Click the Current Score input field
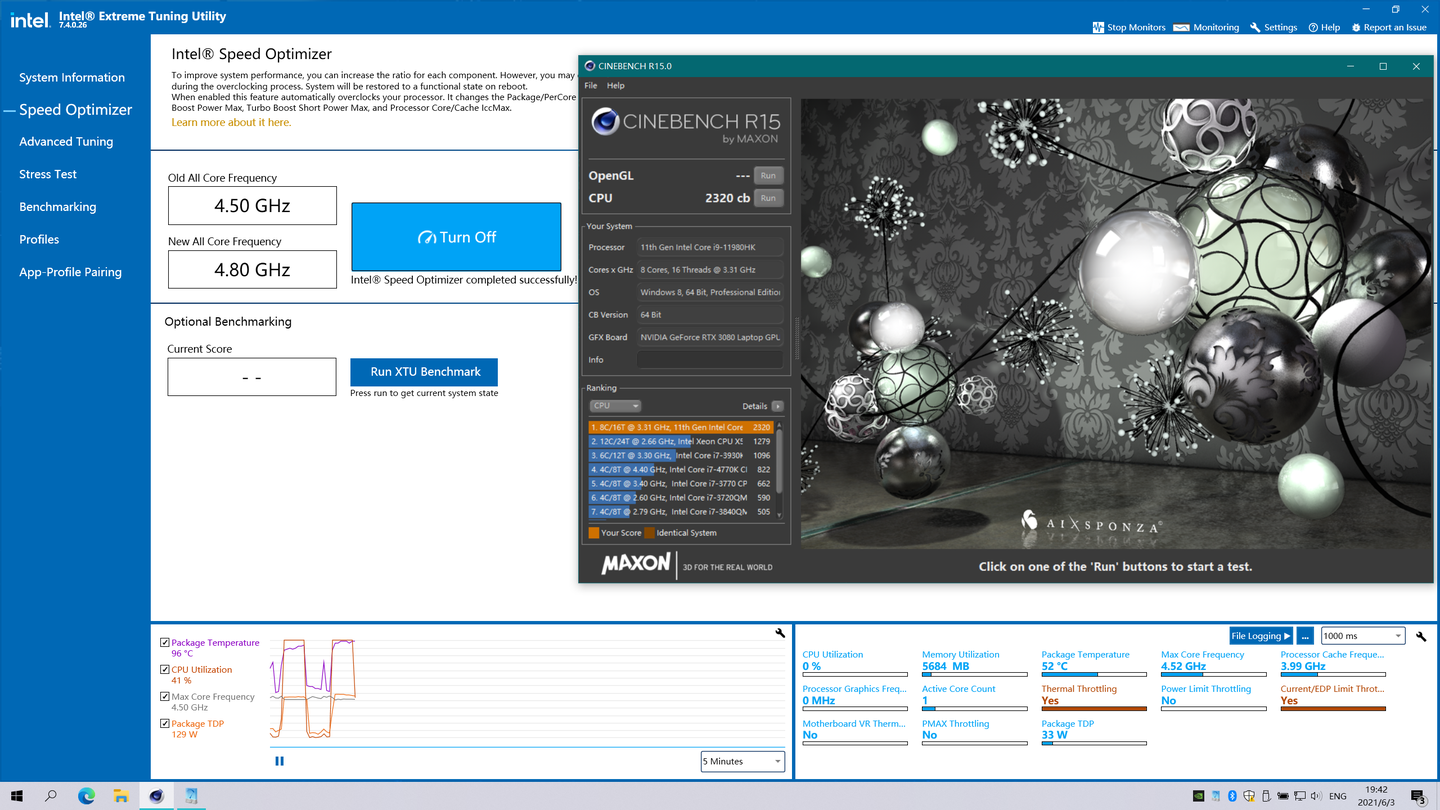The height and width of the screenshot is (810, 1440). coord(251,376)
